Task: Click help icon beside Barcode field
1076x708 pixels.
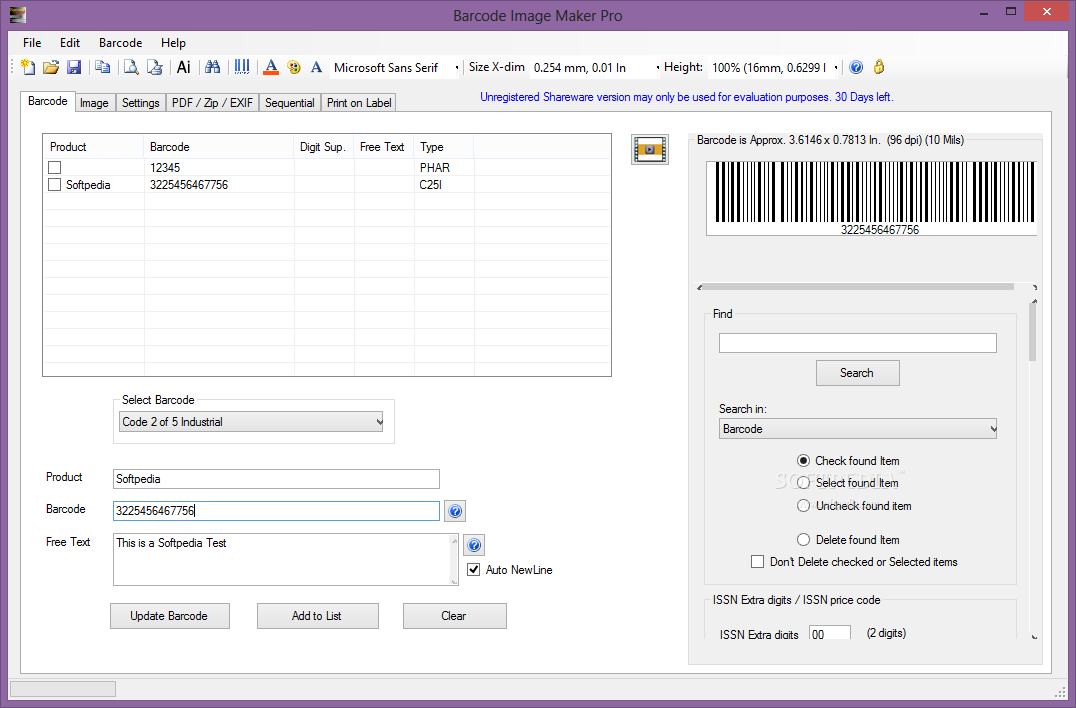Action: [455, 511]
